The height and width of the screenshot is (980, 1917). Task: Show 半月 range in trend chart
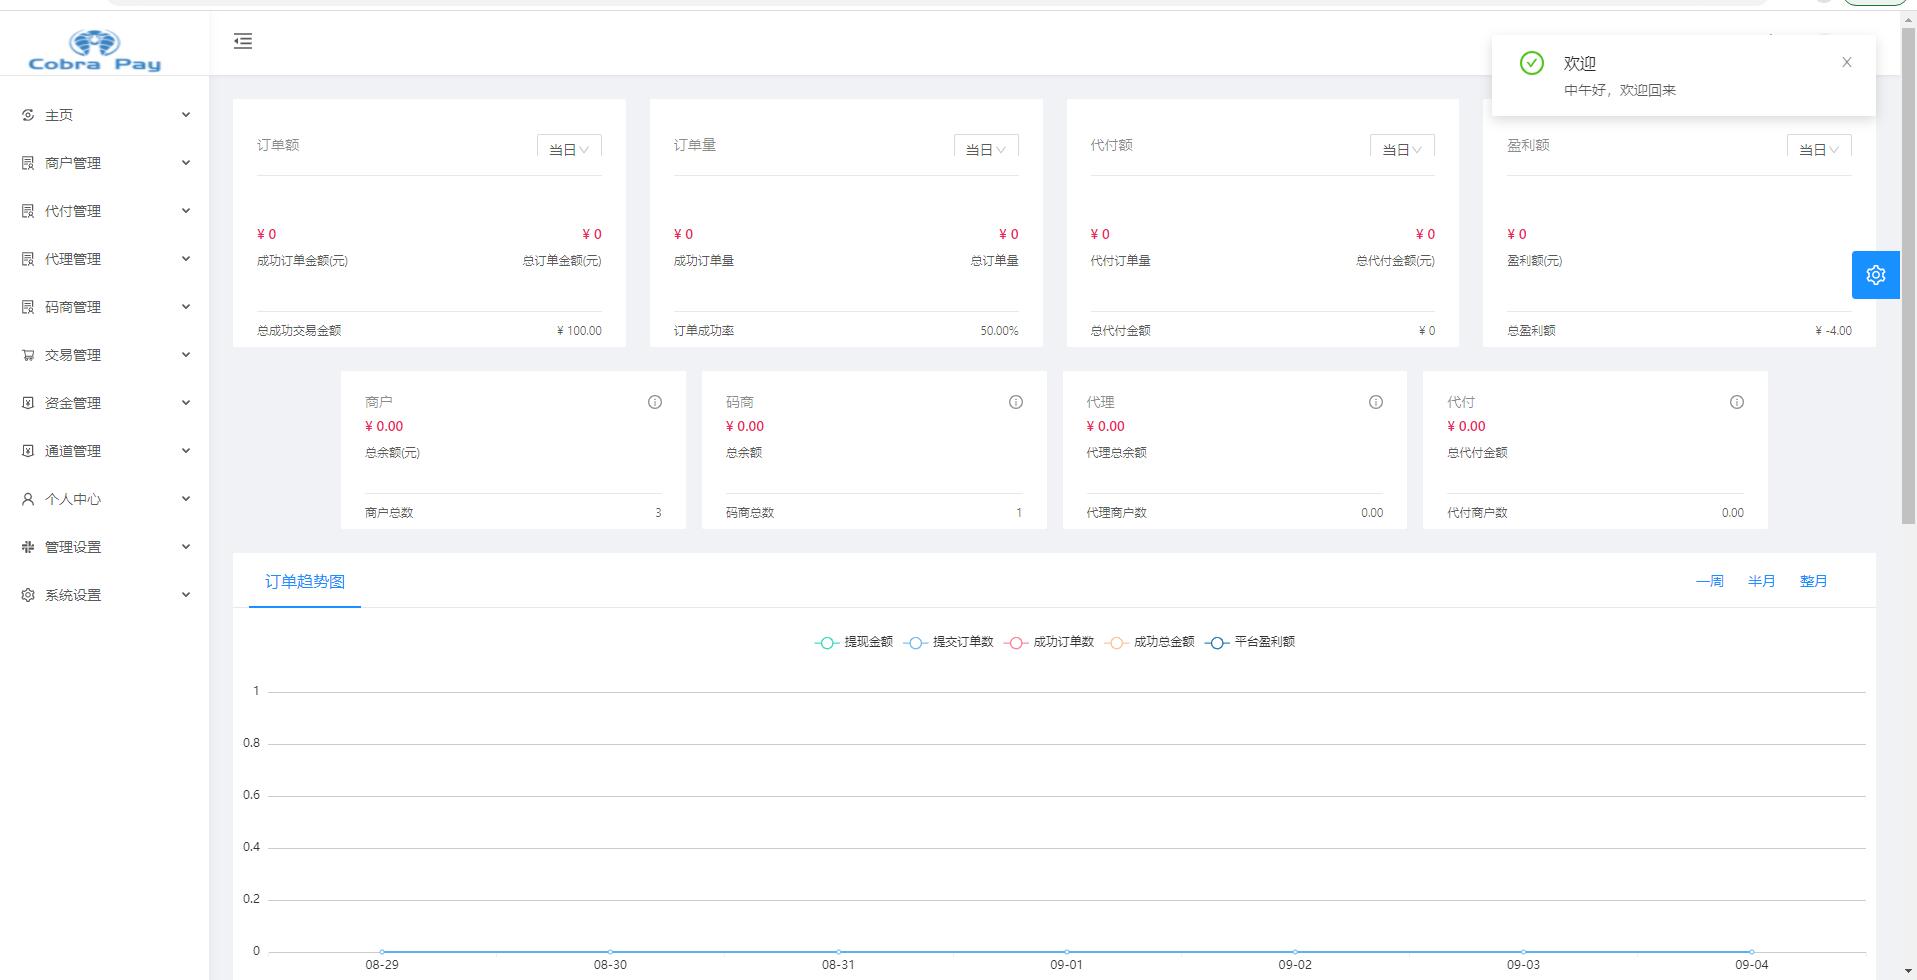1761,581
